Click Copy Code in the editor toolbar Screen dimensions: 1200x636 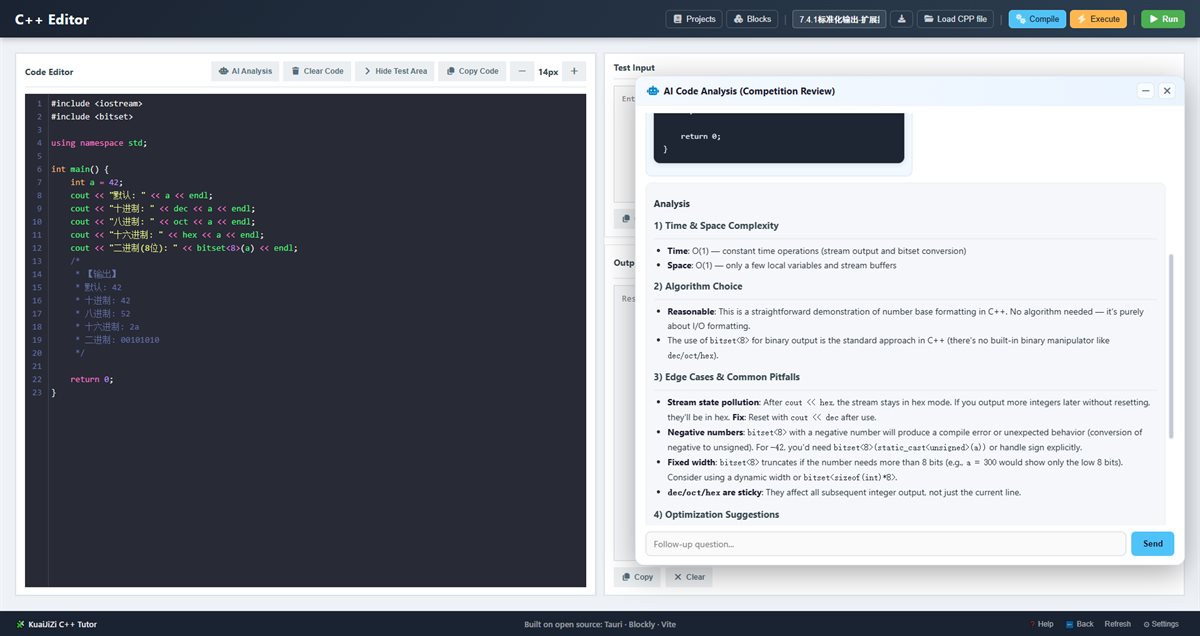point(472,71)
